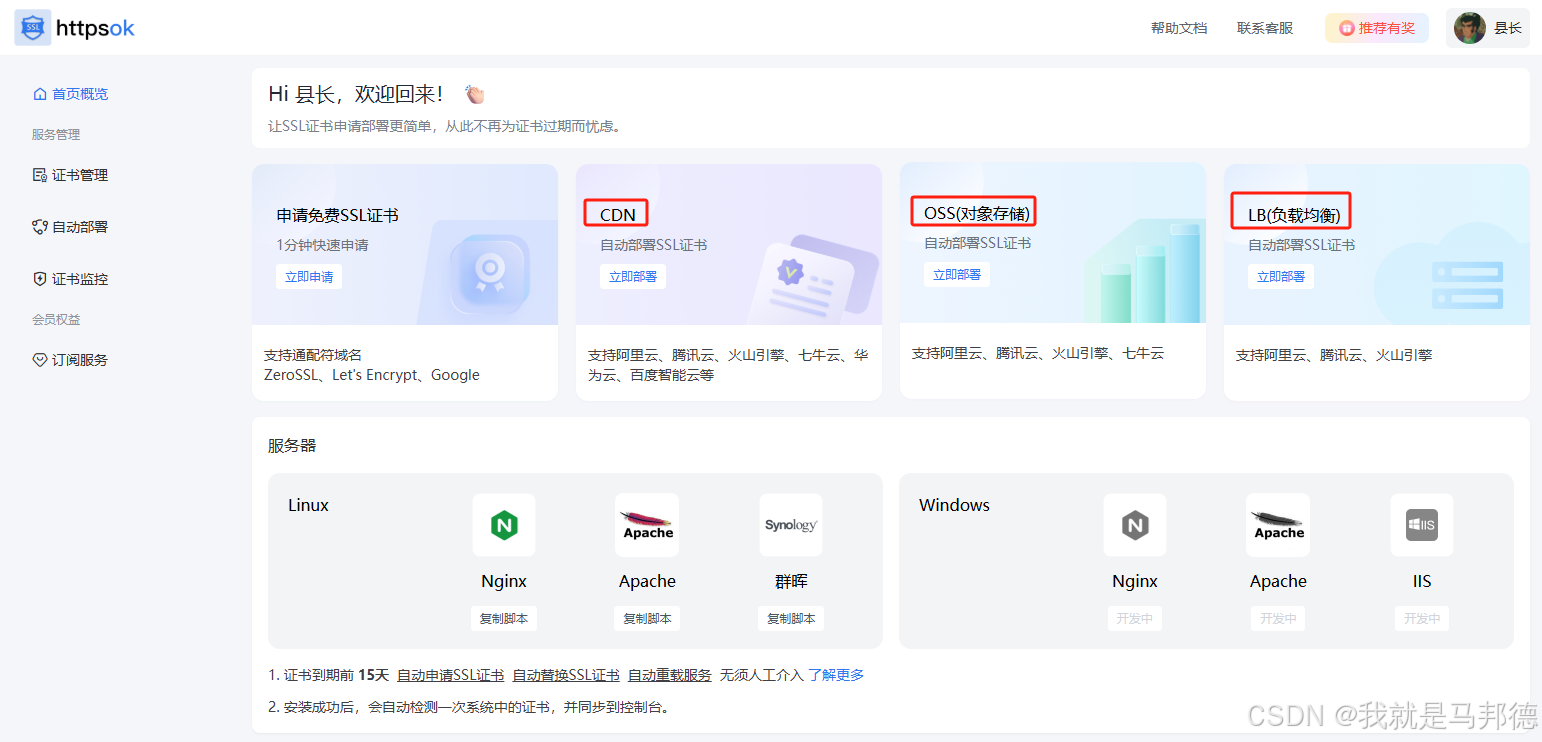Open 首页概览 via the home icon
This screenshot has width=1542, height=742.
[x=40, y=93]
